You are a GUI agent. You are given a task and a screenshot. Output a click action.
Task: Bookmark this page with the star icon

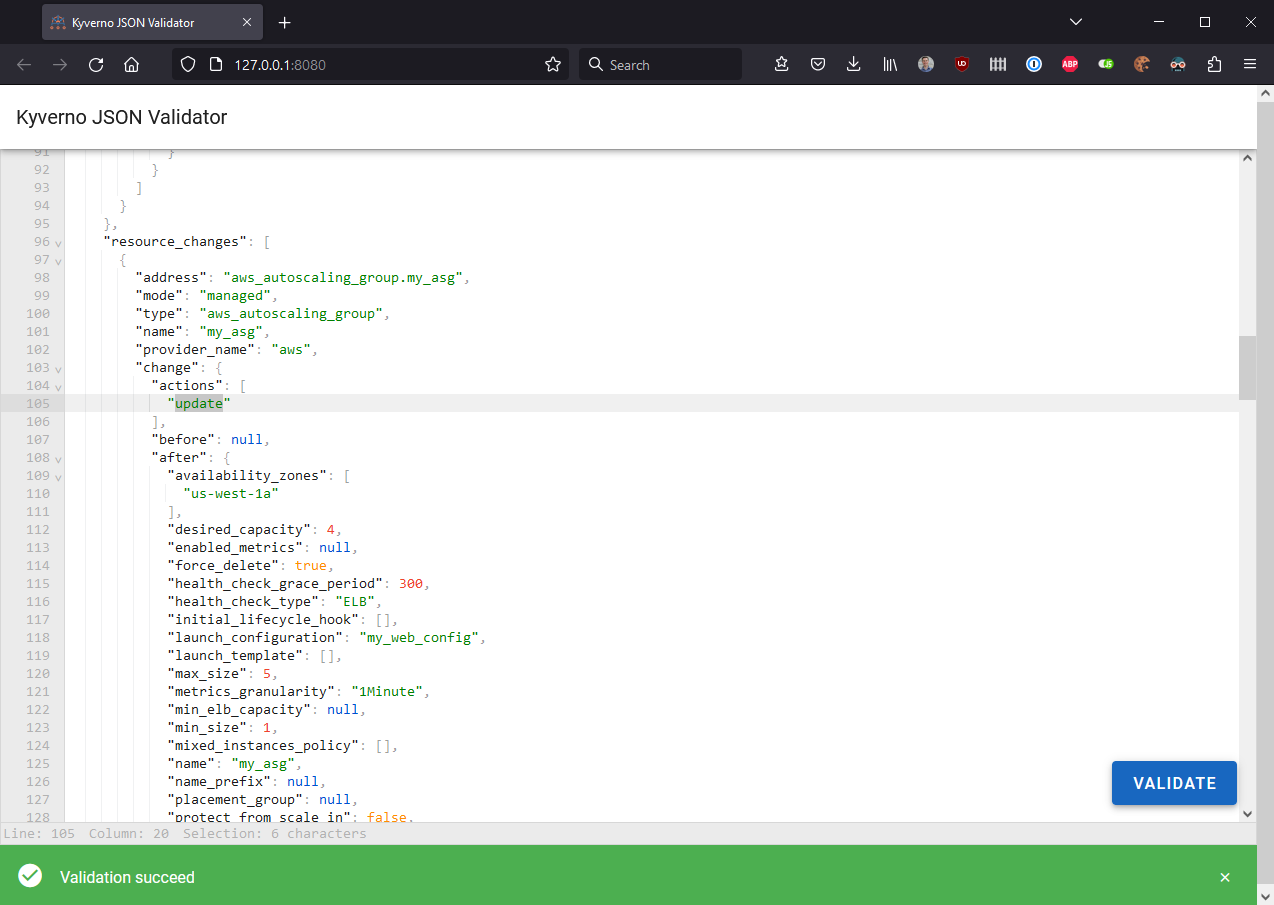pyautogui.click(x=553, y=64)
